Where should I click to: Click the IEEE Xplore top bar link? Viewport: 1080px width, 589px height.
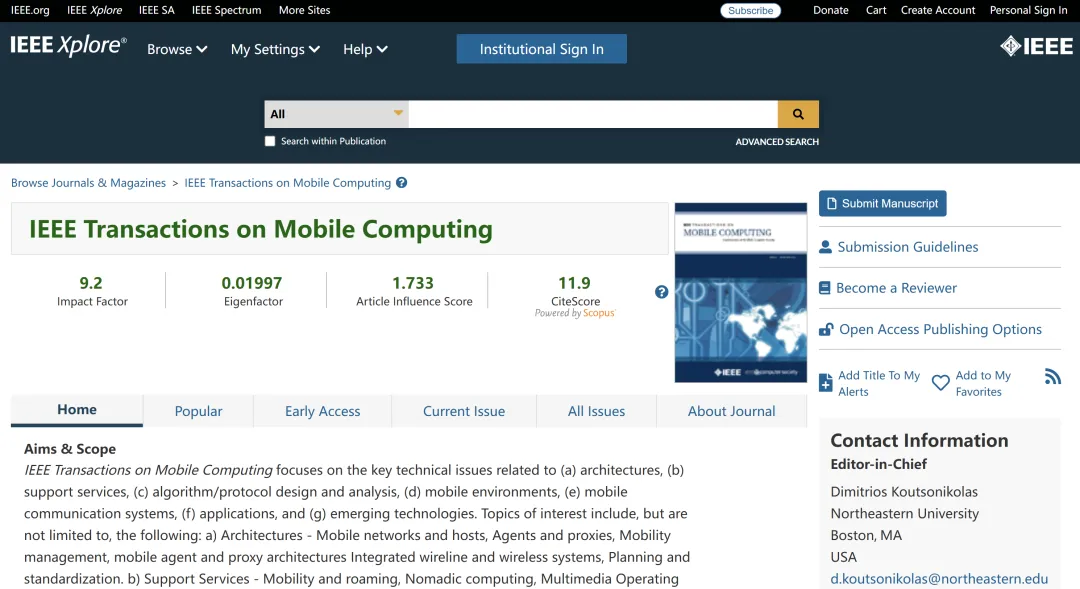94,10
